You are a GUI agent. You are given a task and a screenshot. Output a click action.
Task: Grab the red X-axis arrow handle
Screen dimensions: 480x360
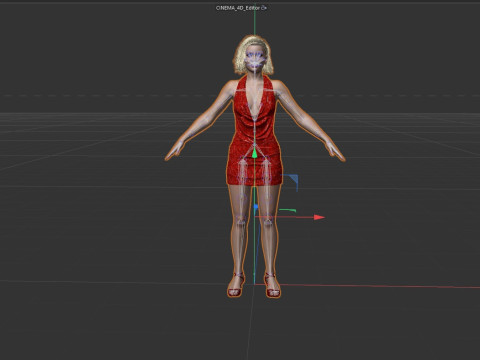319,217
